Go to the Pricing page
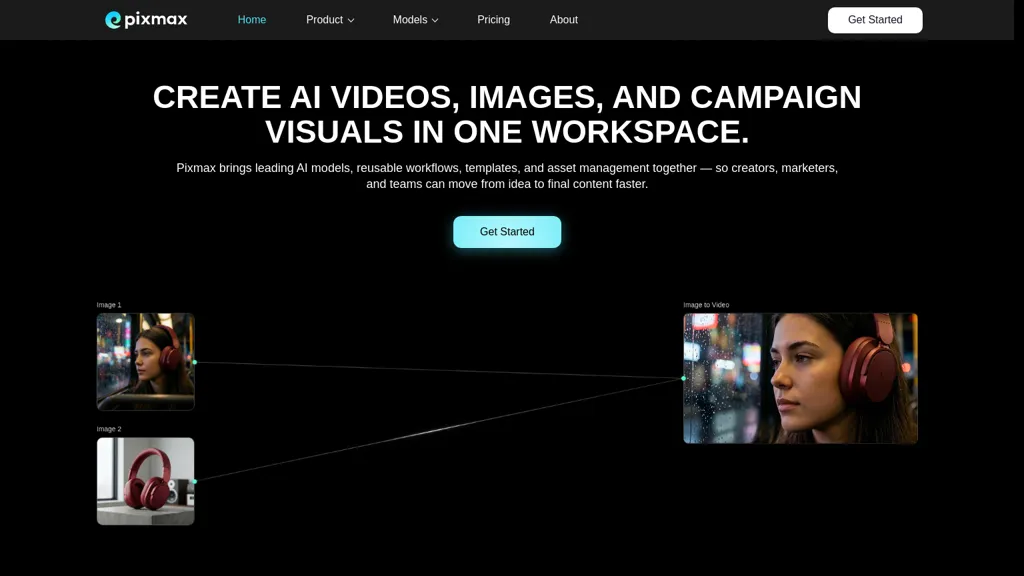Viewport: 1024px width, 576px height. pos(493,20)
